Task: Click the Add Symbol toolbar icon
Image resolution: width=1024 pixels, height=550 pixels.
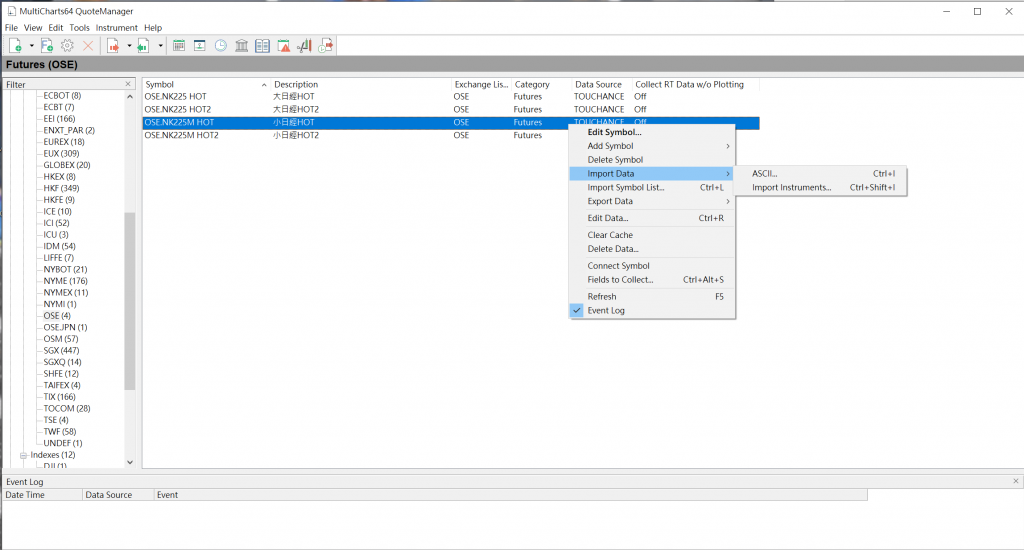Action: coord(15,46)
